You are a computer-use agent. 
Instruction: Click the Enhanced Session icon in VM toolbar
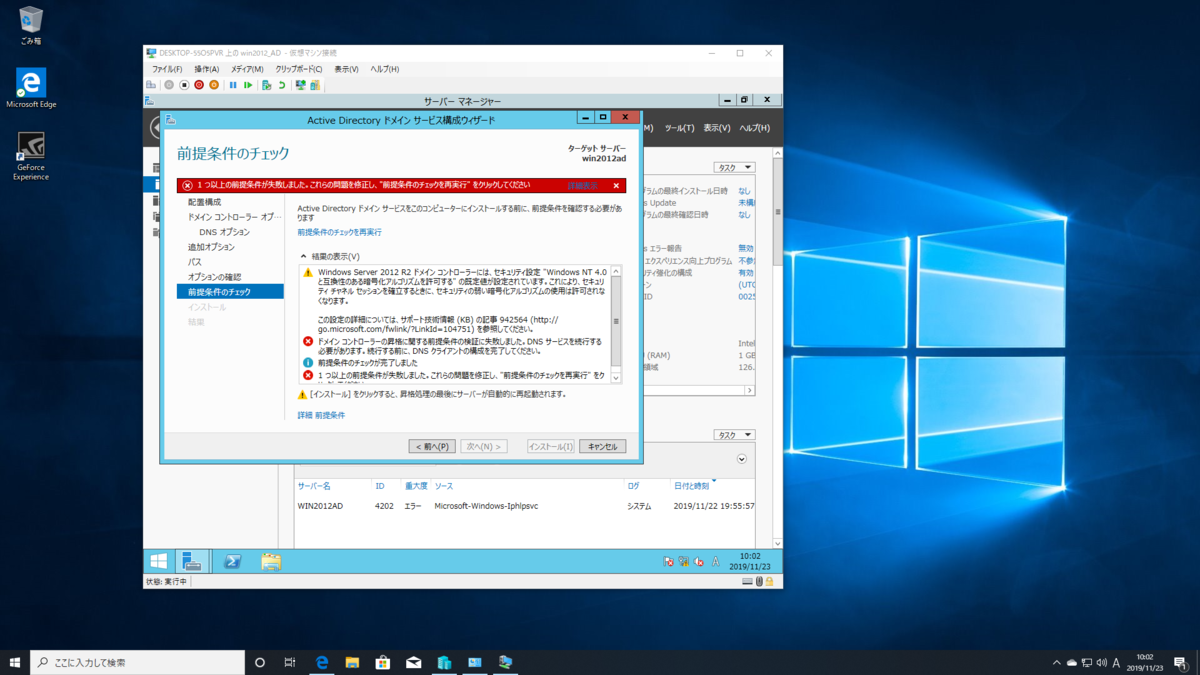click(300, 85)
